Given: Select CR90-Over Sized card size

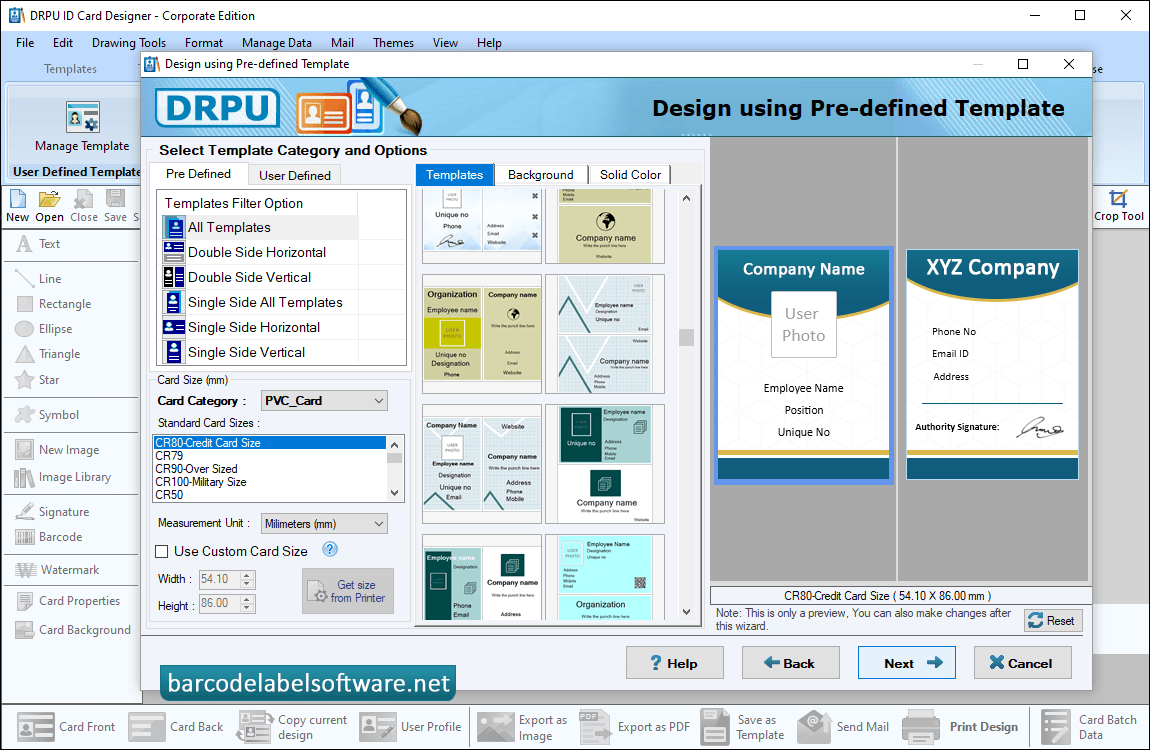Looking at the screenshot, I should click(x=269, y=468).
